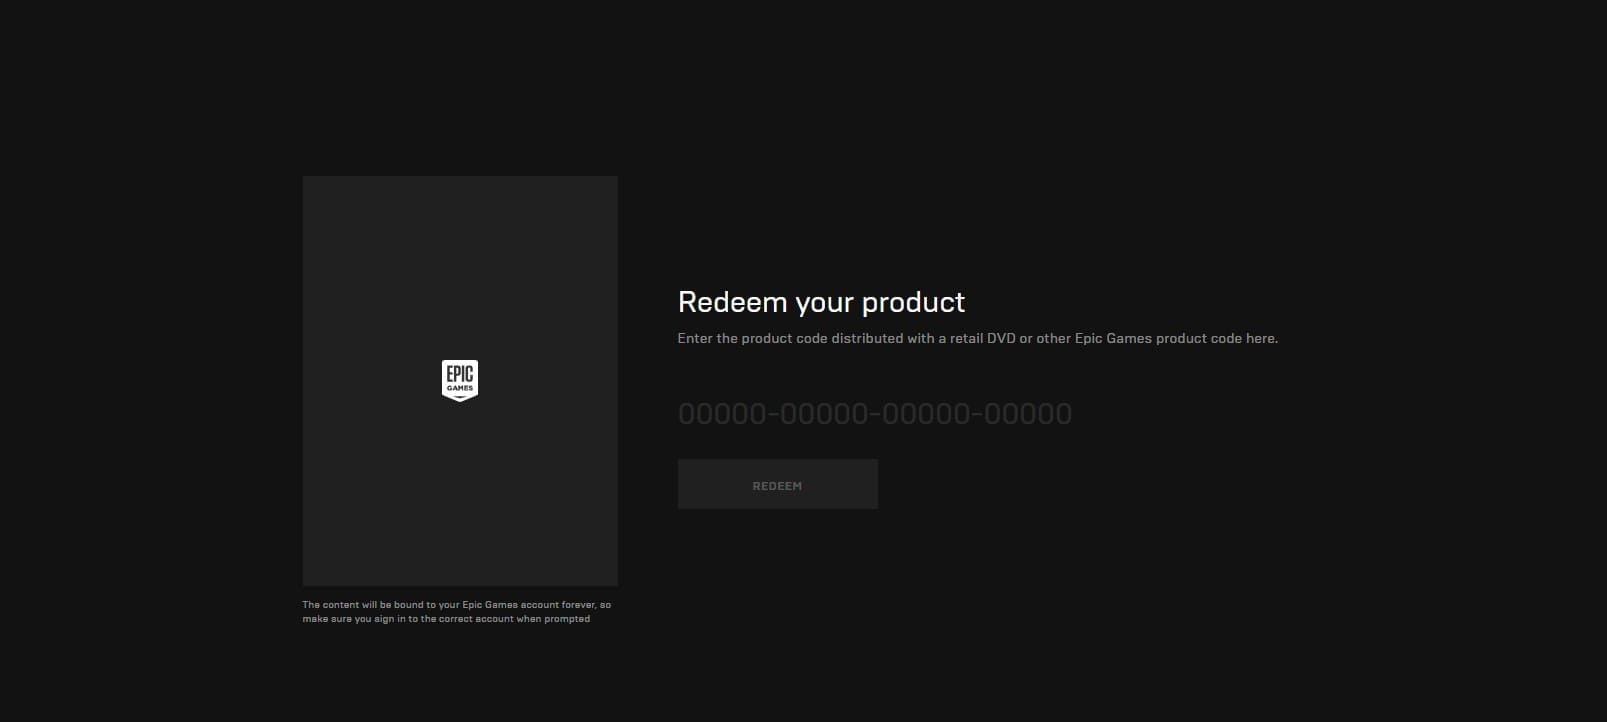1607x722 pixels.
Task: Click the third 00000 group in code field
Action: [926, 414]
